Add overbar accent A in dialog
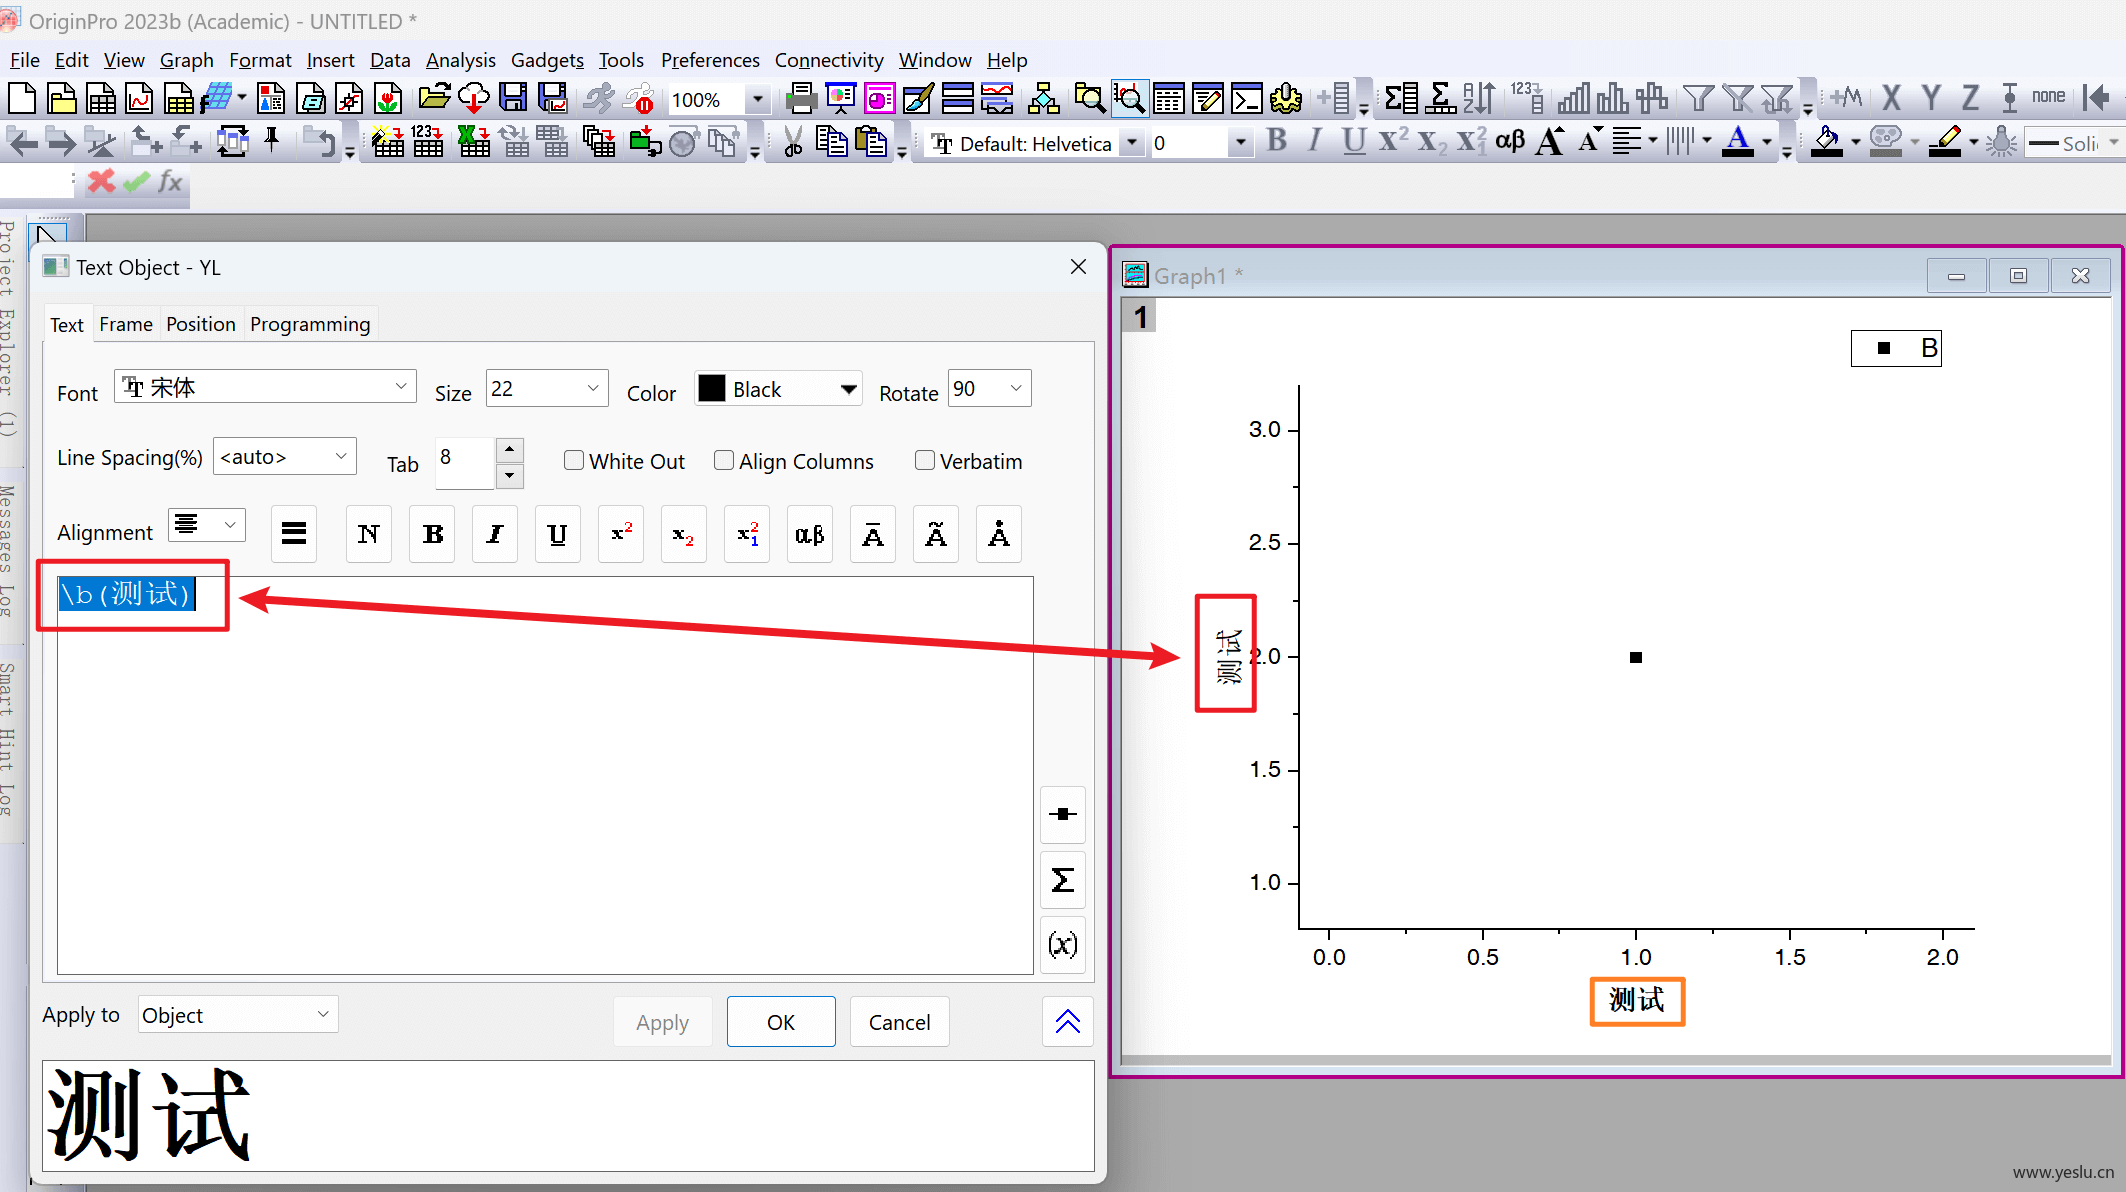 click(873, 534)
